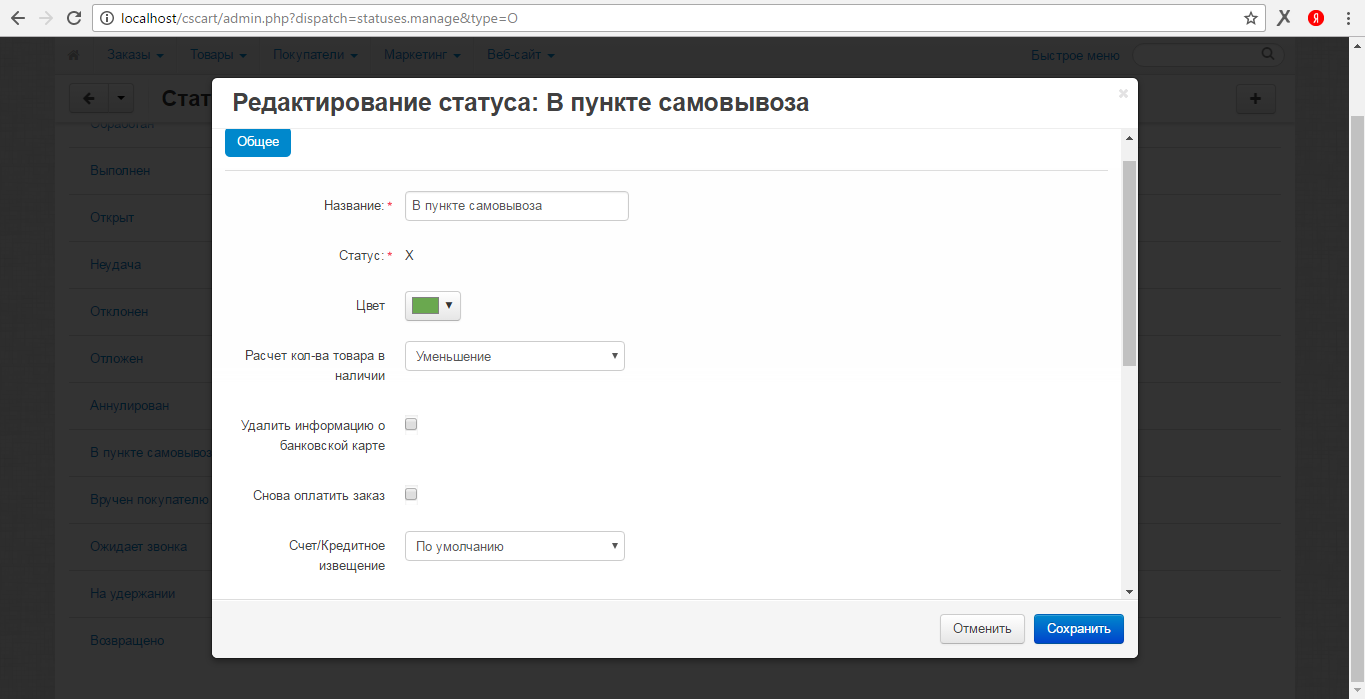Click the status code value X

coord(409,255)
